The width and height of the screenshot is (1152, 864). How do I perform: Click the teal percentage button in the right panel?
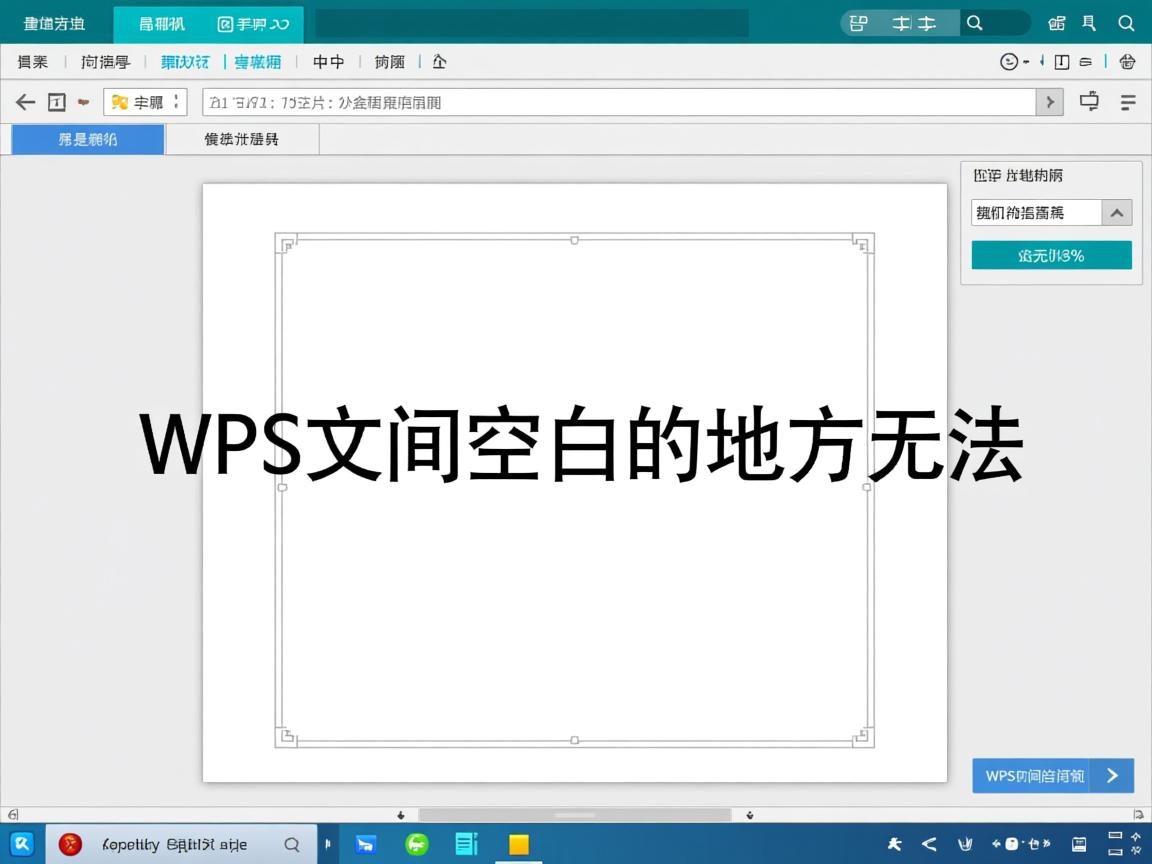coord(1050,255)
